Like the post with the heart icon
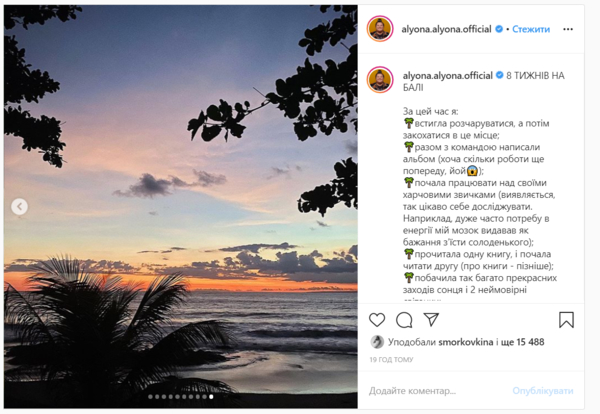Viewport: 600px width, 414px height. [x=377, y=320]
